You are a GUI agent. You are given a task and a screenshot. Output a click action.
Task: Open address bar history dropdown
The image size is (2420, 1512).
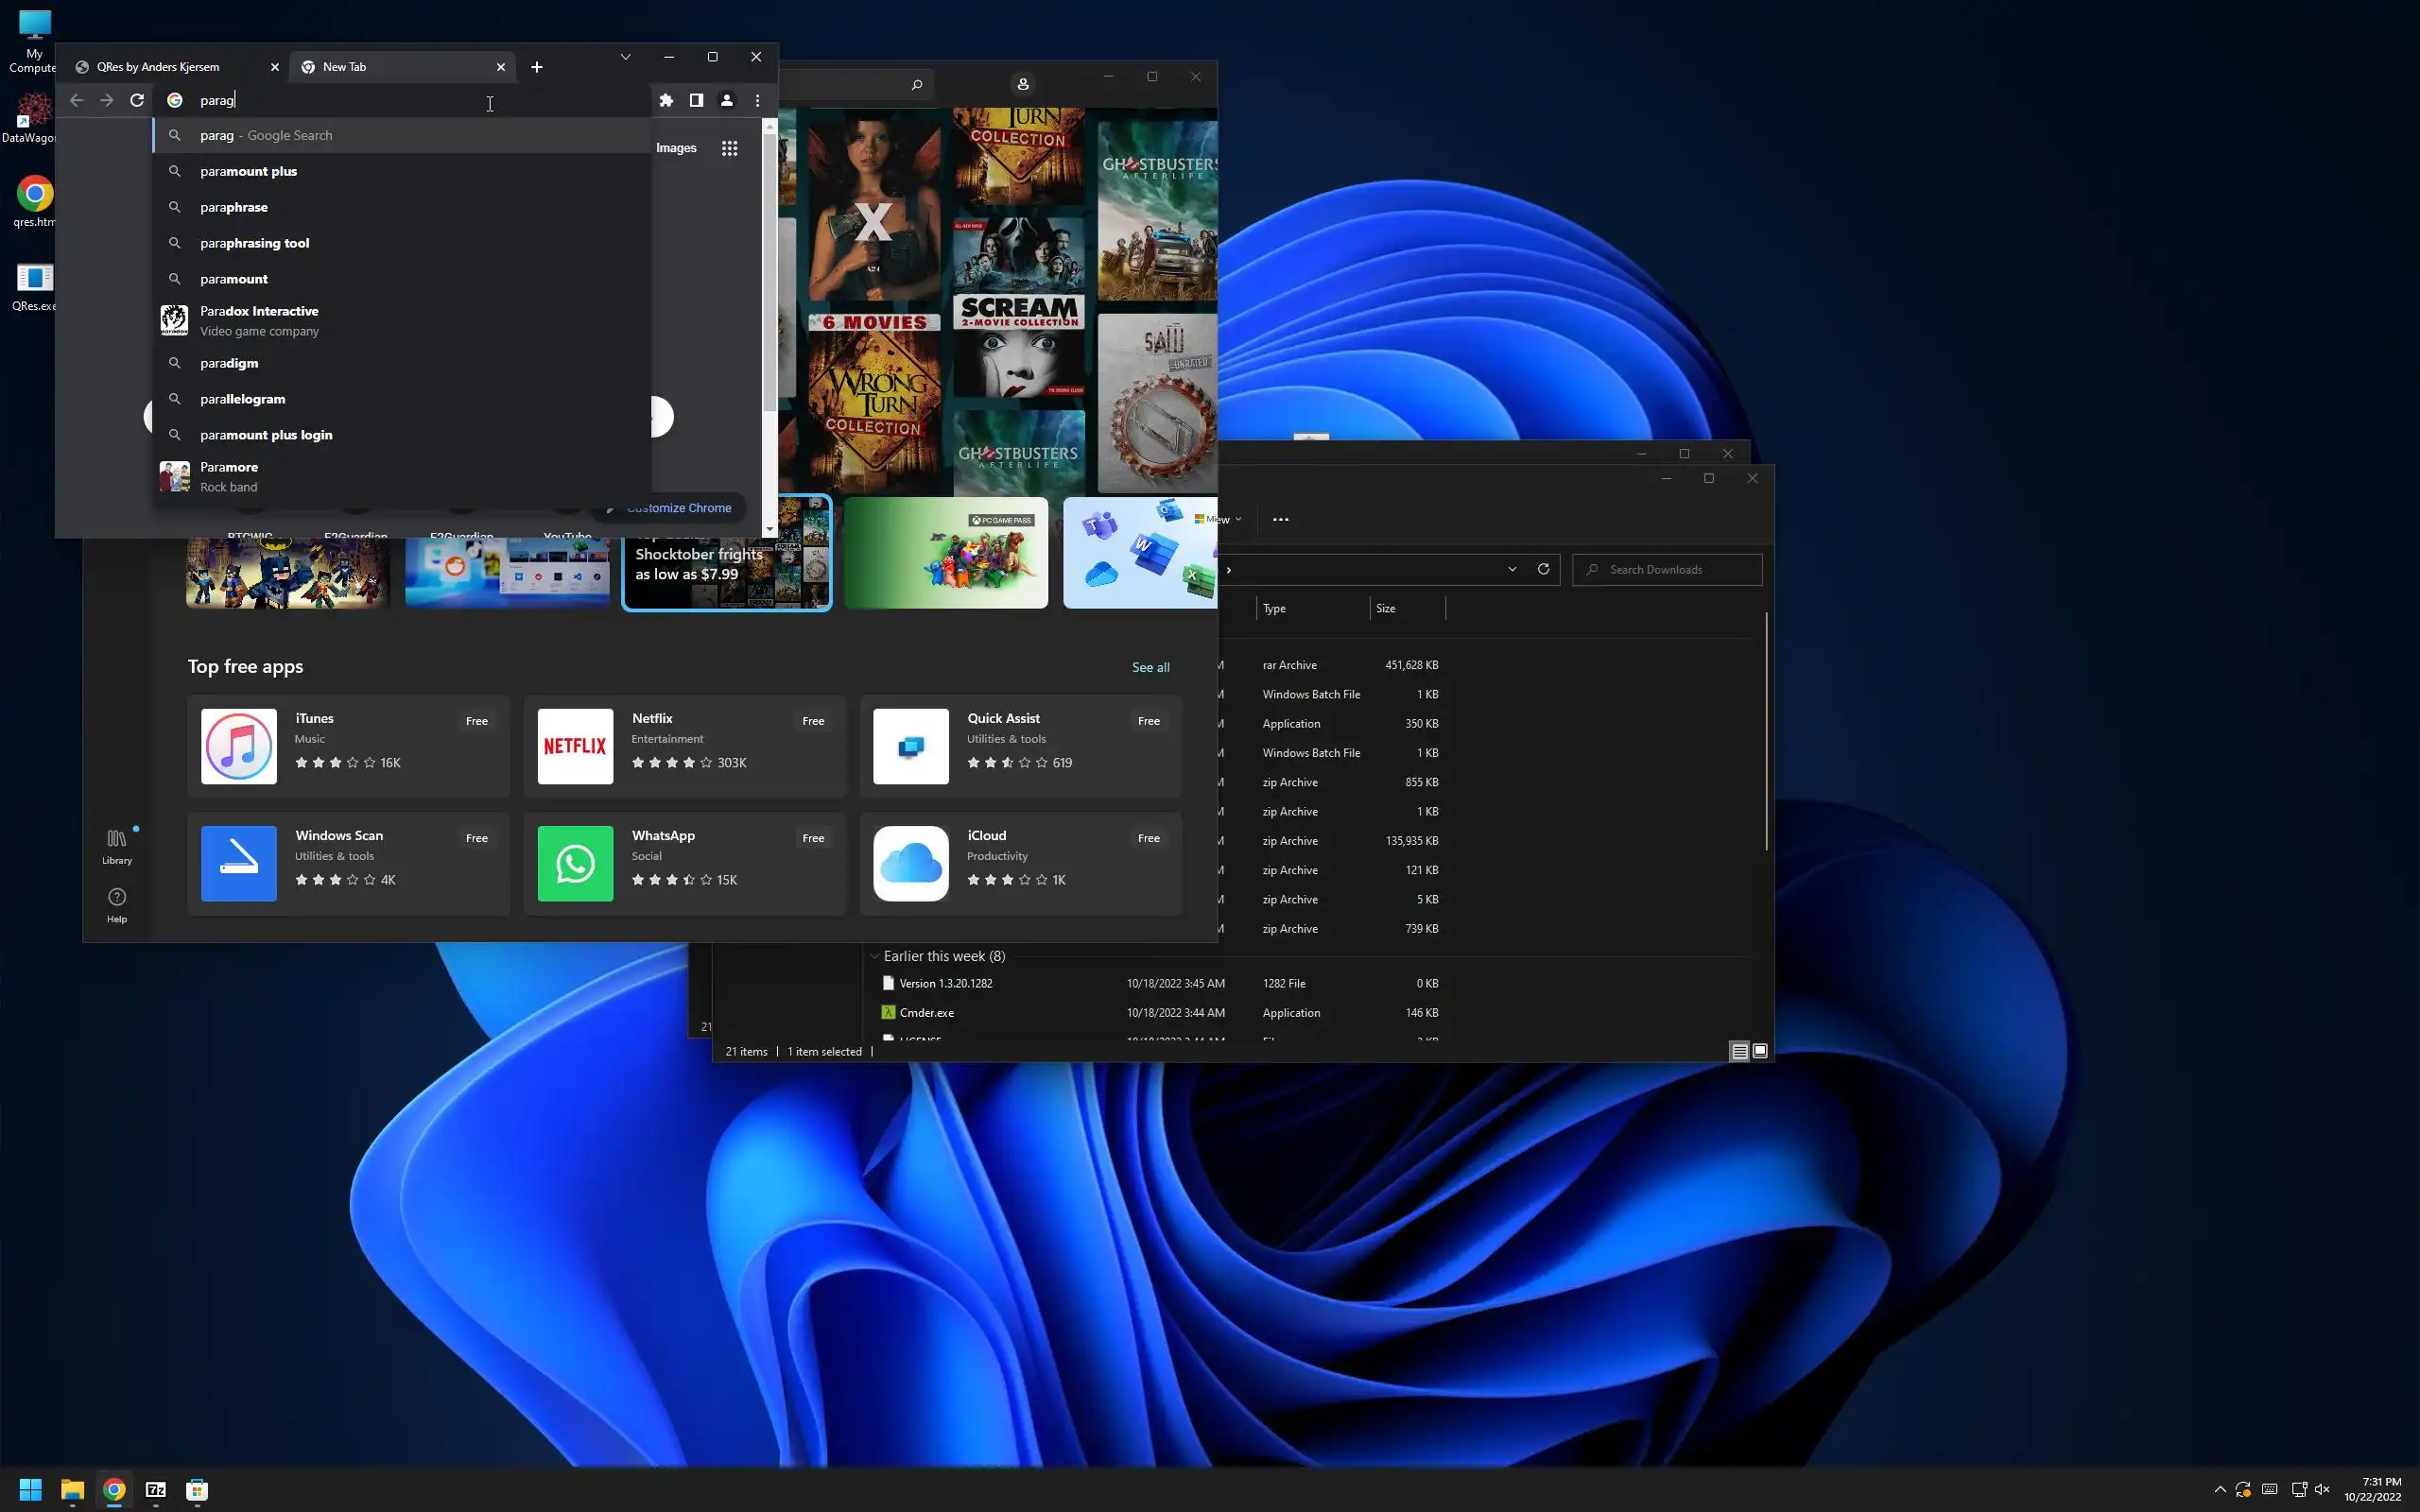point(1512,569)
